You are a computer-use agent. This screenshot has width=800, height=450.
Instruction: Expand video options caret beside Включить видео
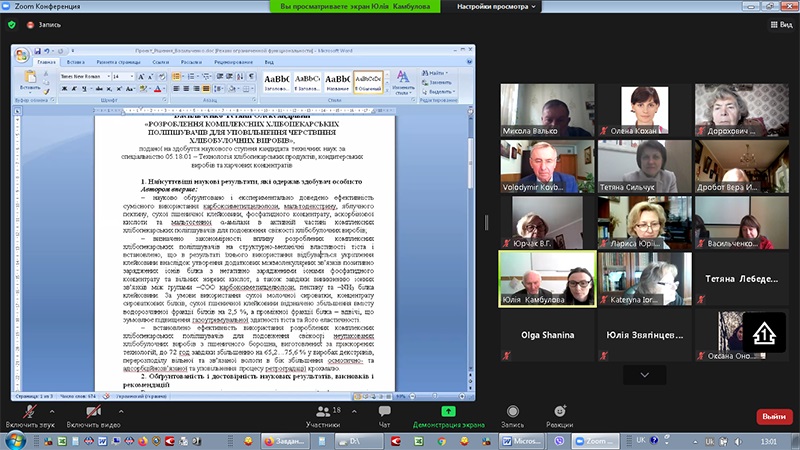coord(121,411)
